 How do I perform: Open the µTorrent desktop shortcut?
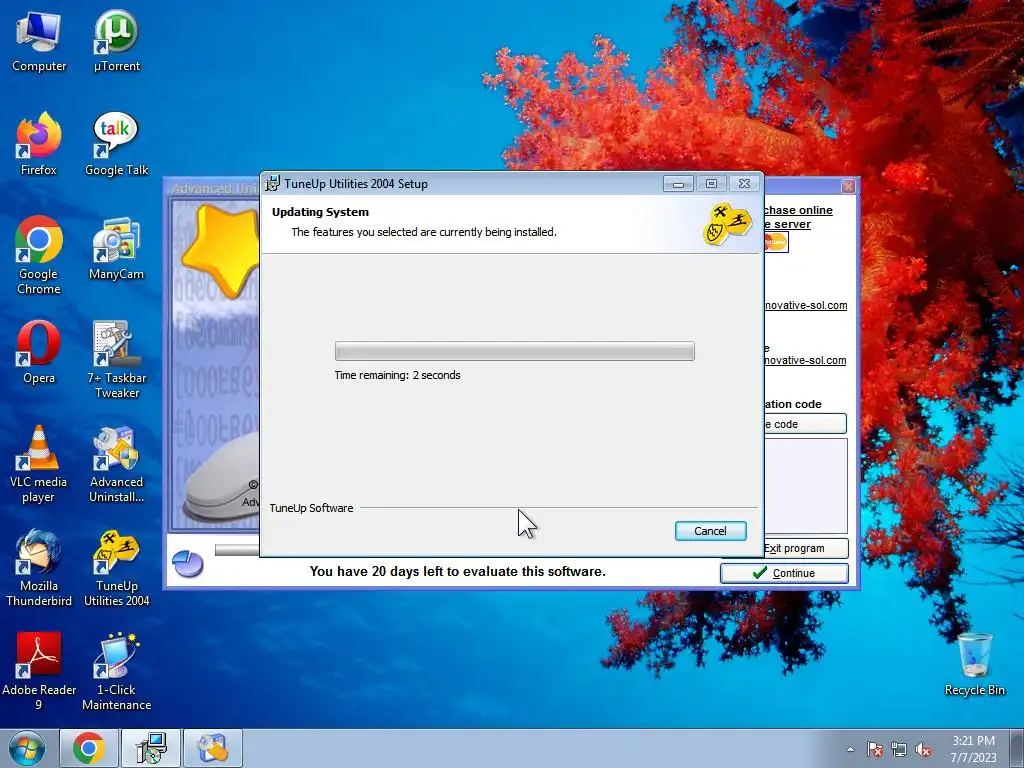116,41
